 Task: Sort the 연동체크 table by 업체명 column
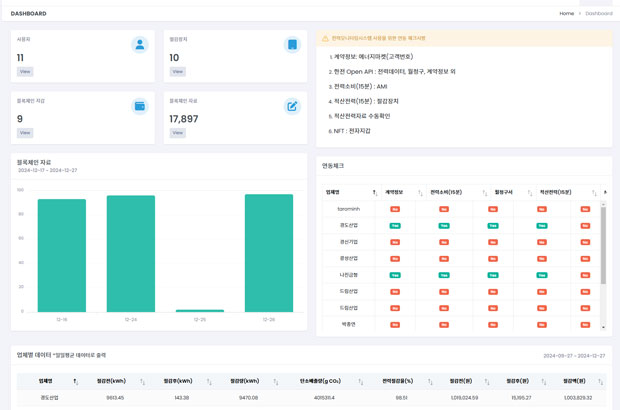coord(375,193)
